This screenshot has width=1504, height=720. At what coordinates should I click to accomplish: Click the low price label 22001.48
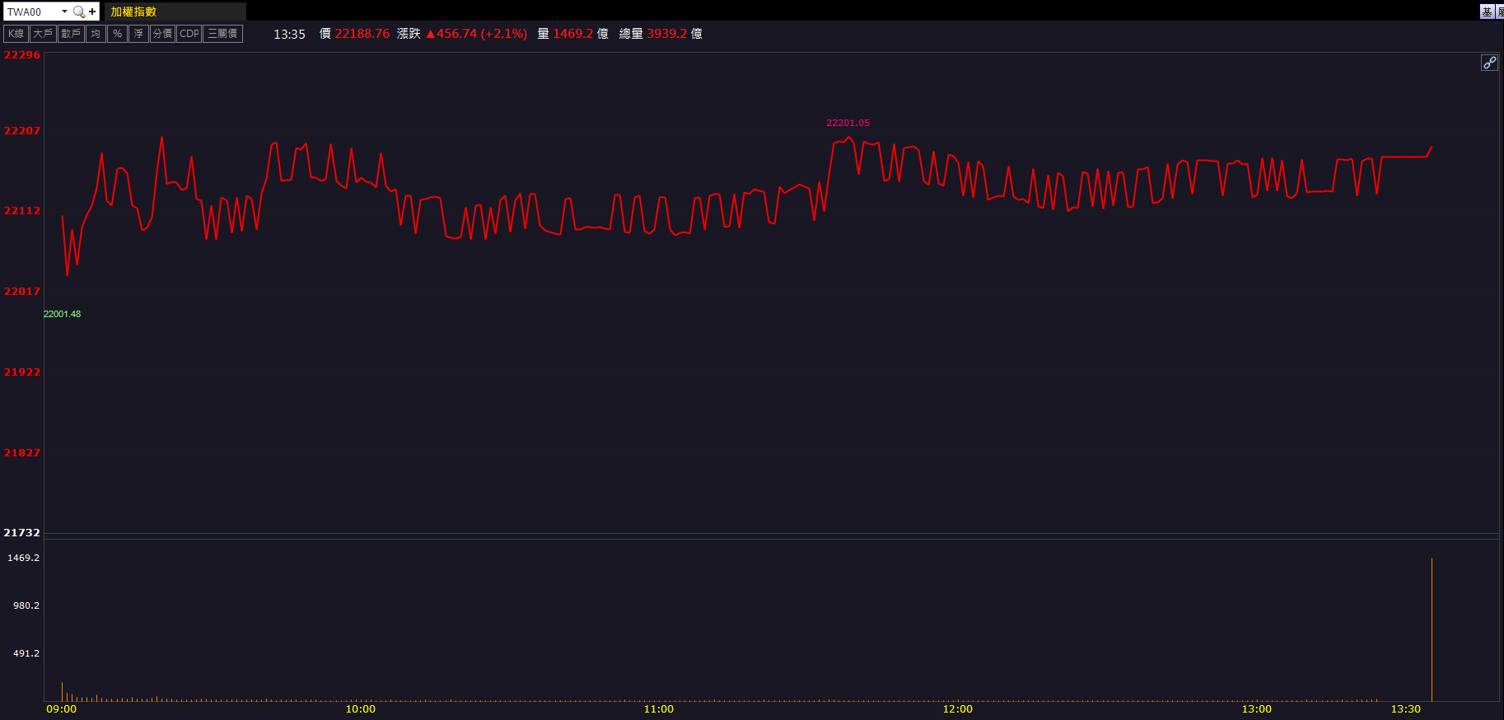(62, 314)
